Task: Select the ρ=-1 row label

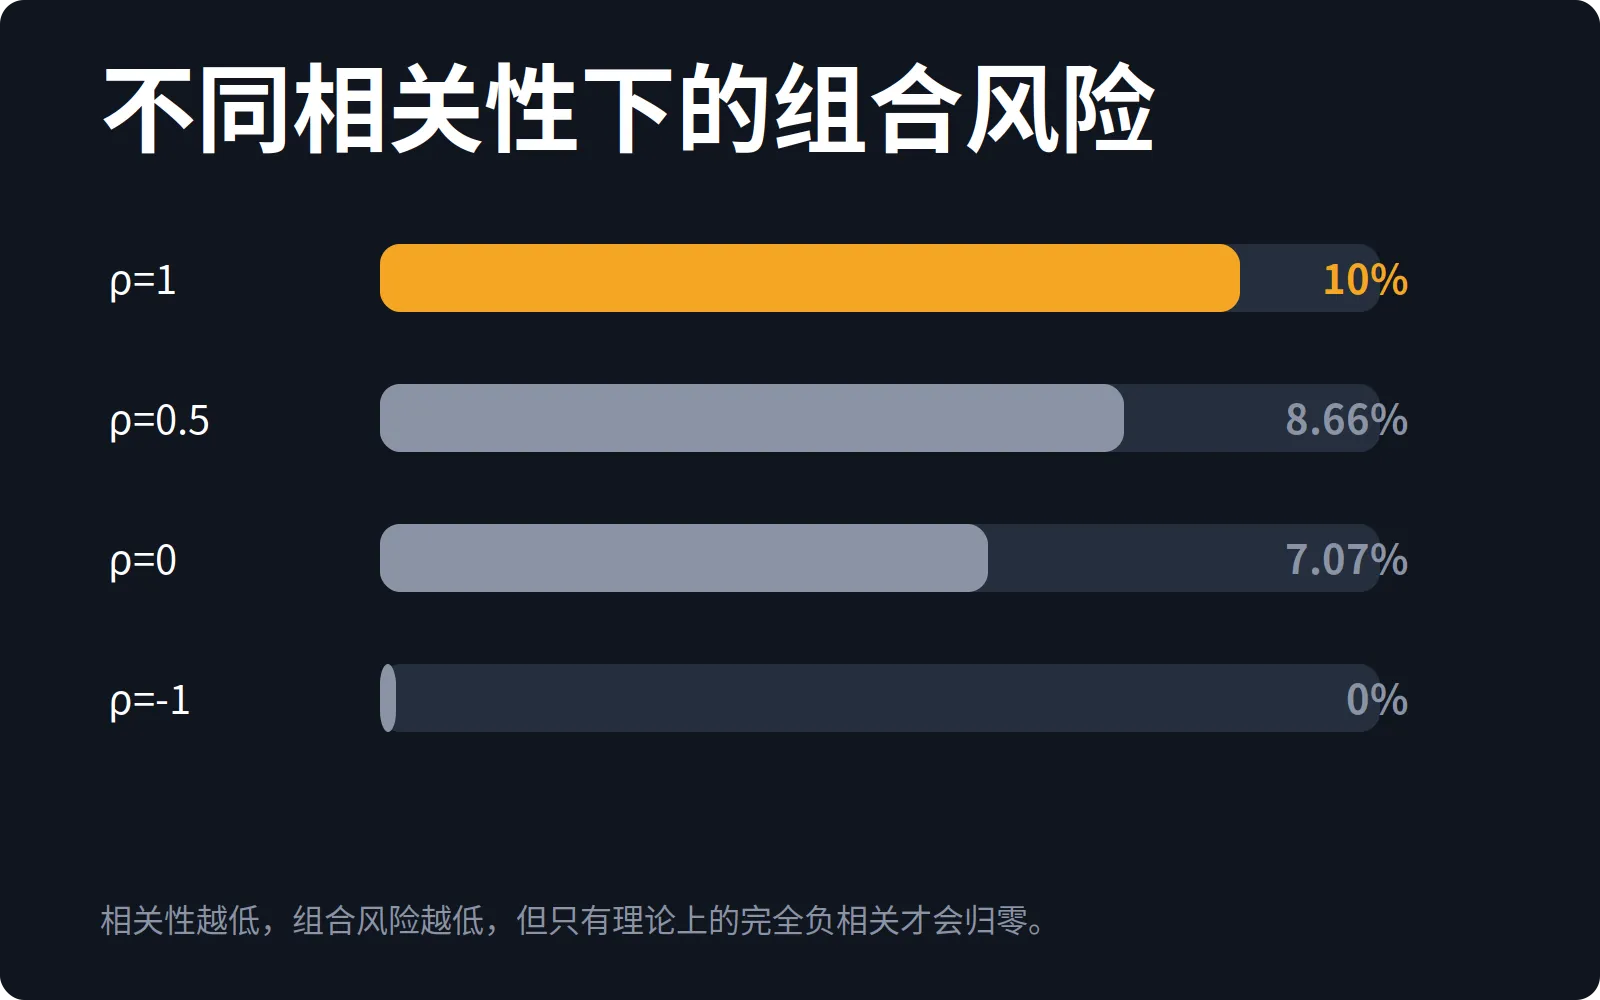Action: click(150, 701)
